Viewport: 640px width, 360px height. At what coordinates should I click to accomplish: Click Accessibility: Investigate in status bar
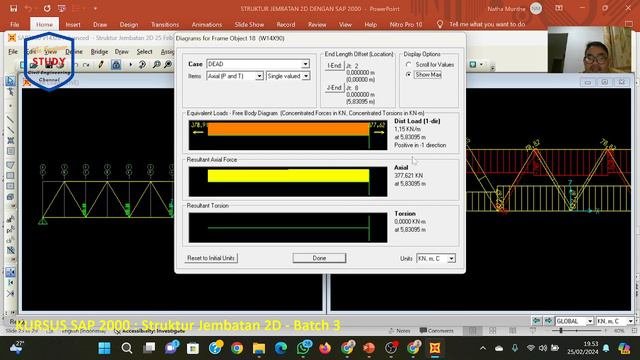click(149, 331)
